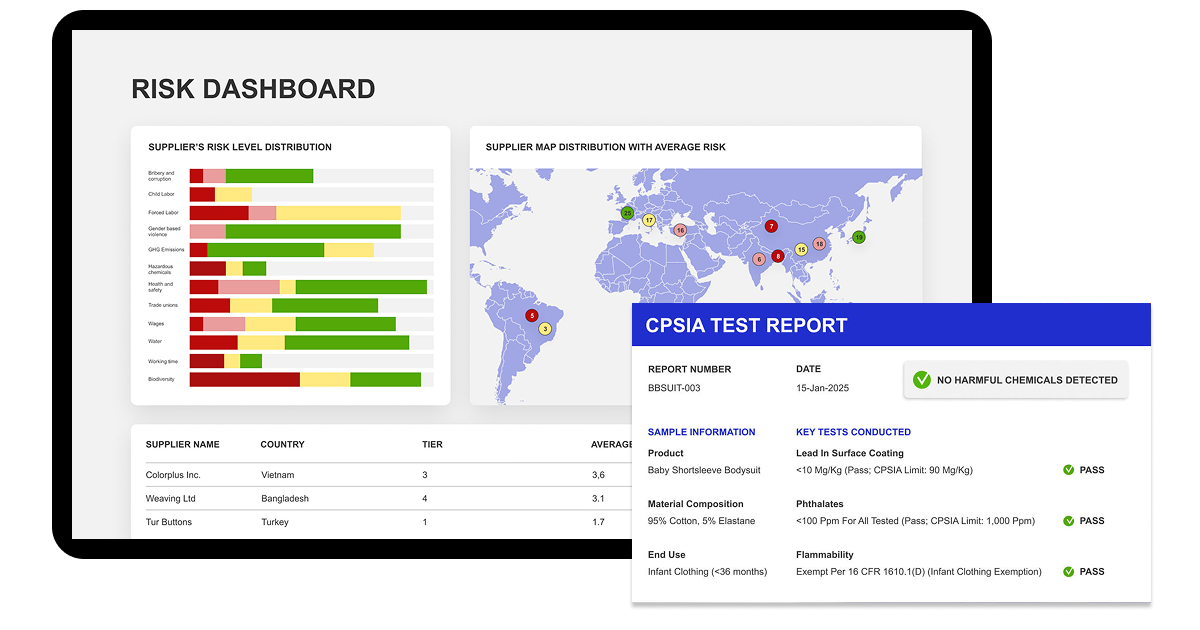Click the Health and safety chart label
Image resolution: width=1200 pixels, height=630 pixels.
[x=161, y=287]
